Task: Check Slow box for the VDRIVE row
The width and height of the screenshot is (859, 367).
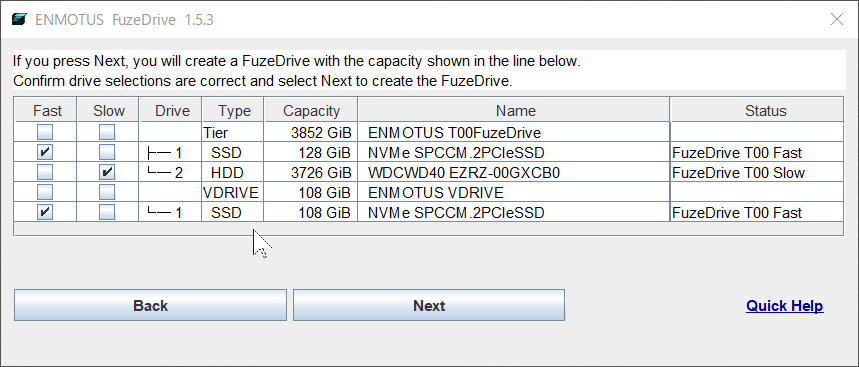Action: (x=107, y=192)
